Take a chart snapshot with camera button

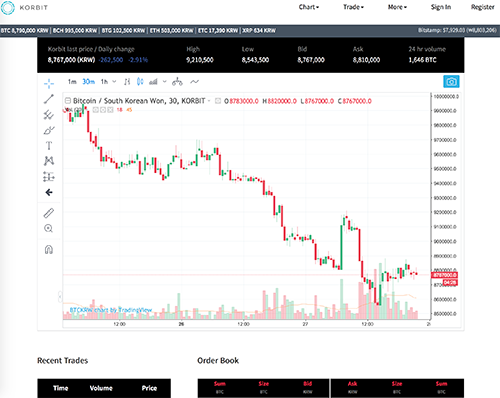click(451, 81)
